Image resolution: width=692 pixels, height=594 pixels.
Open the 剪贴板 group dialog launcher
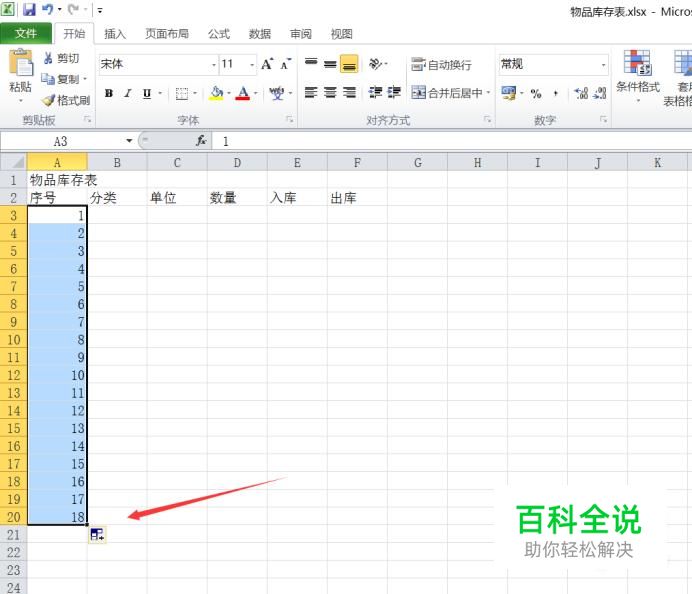click(87, 119)
